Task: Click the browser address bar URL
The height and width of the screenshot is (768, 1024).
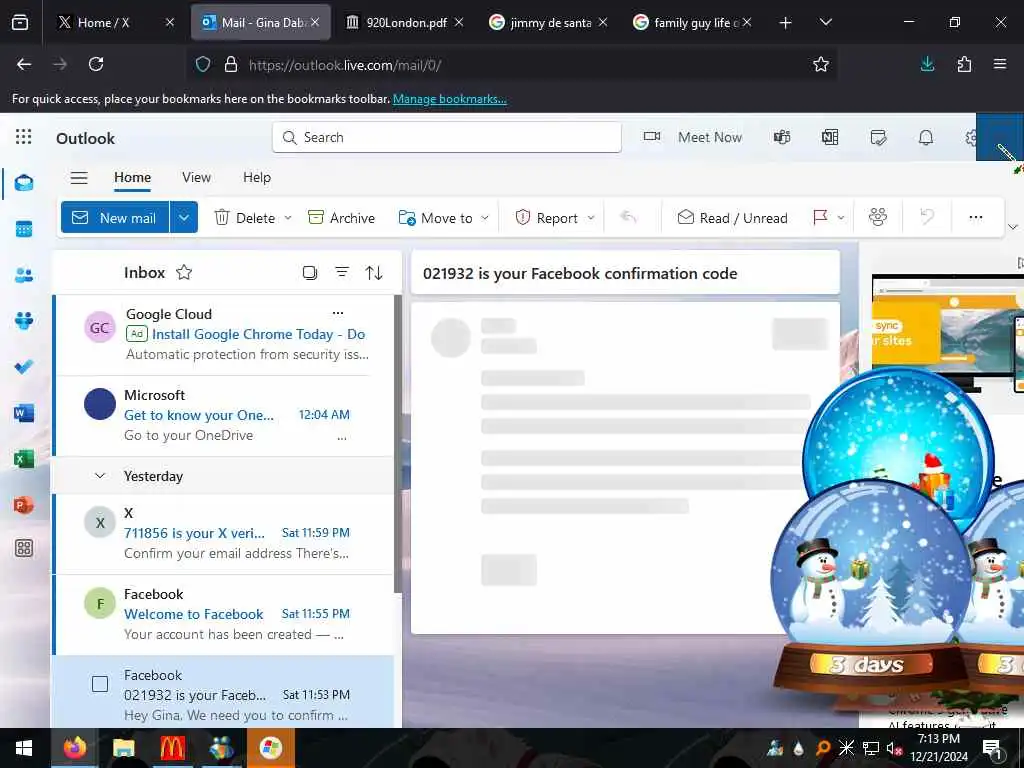Action: (x=345, y=65)
